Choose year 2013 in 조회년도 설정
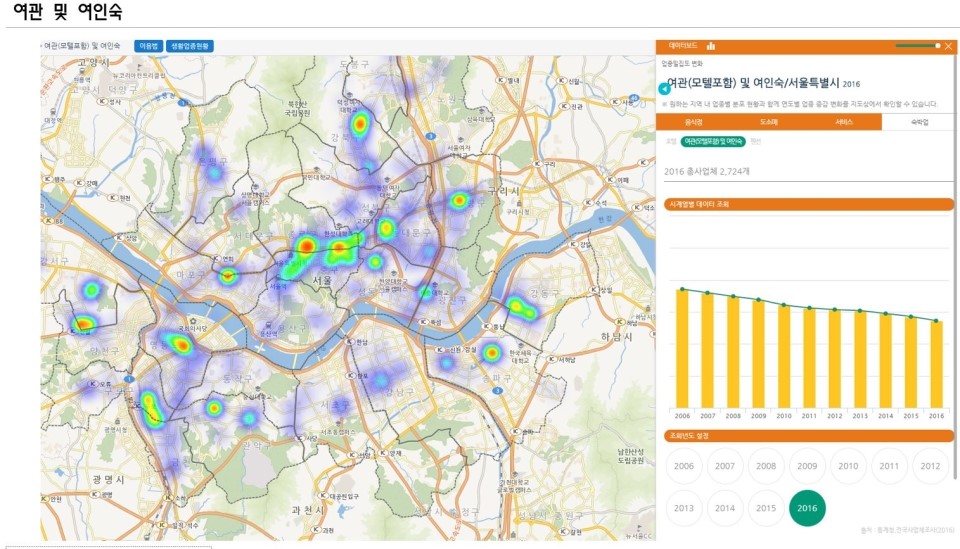The image size is (960, 549). point(684,508)
